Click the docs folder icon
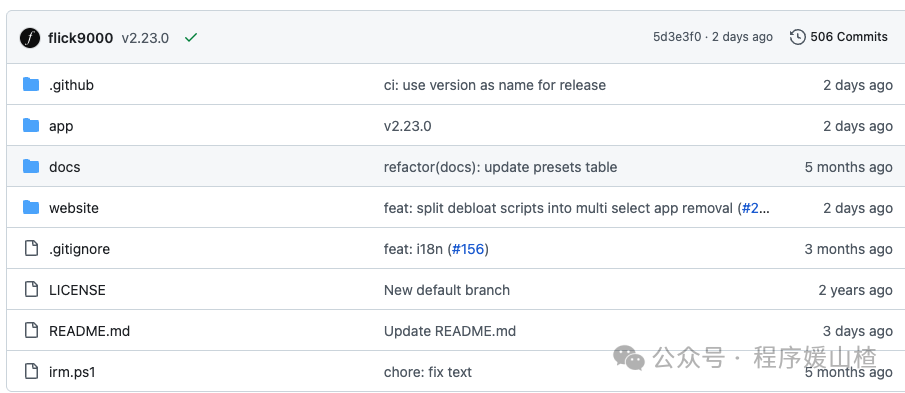This screenshot has width=905, height=393. click(x=31, y=166)
